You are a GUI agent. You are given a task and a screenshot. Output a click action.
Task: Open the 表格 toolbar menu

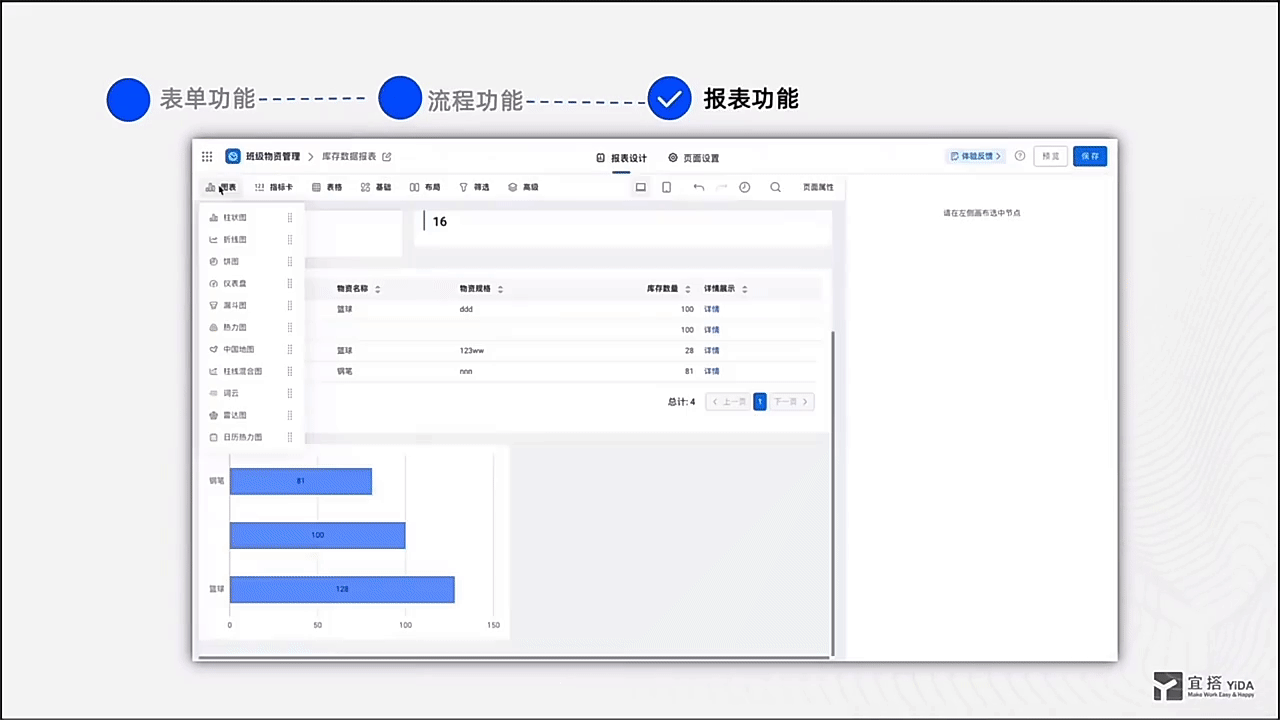327,187
